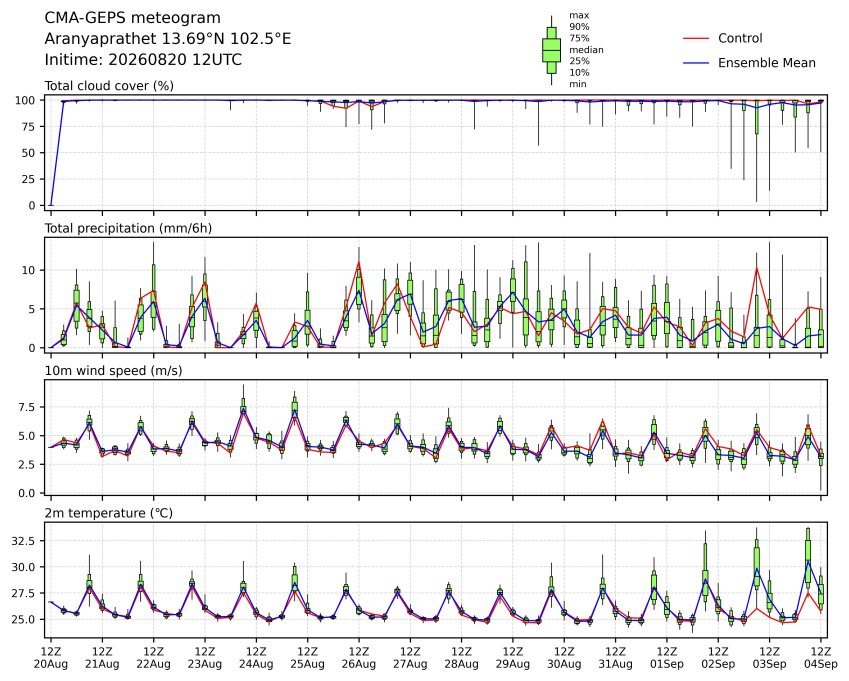The image size is (849, 681).
Task: Click the '30.0' tick on temperature axis
Action: pos(23,567)
